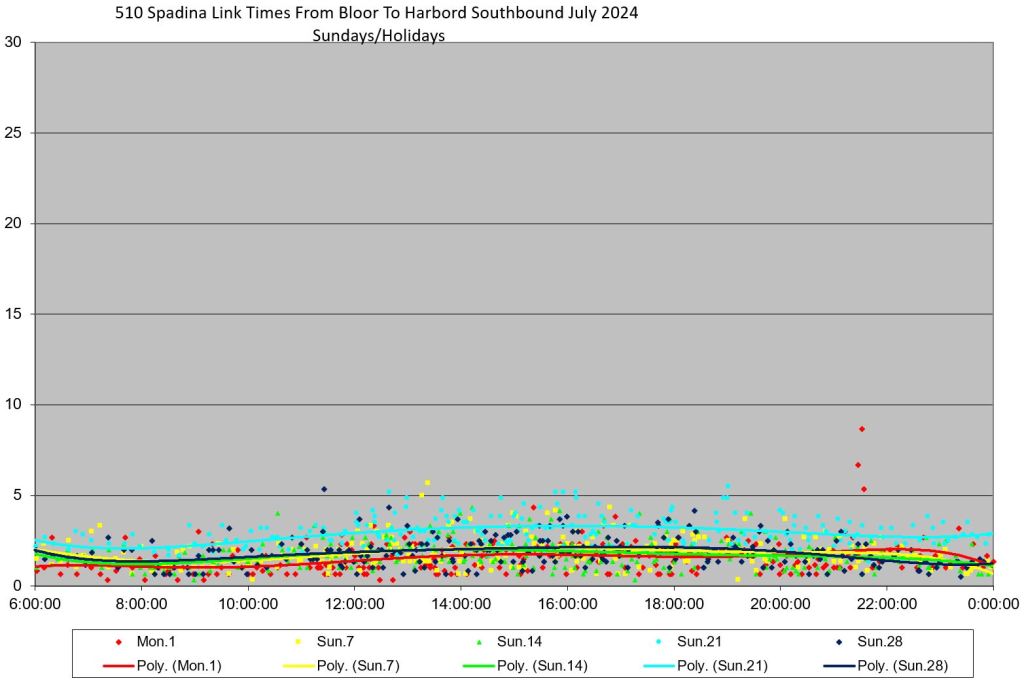This screenshot has width=1024, height=683.
Task: Click the red Mon.1 legend marker
Action: point(119,642)
